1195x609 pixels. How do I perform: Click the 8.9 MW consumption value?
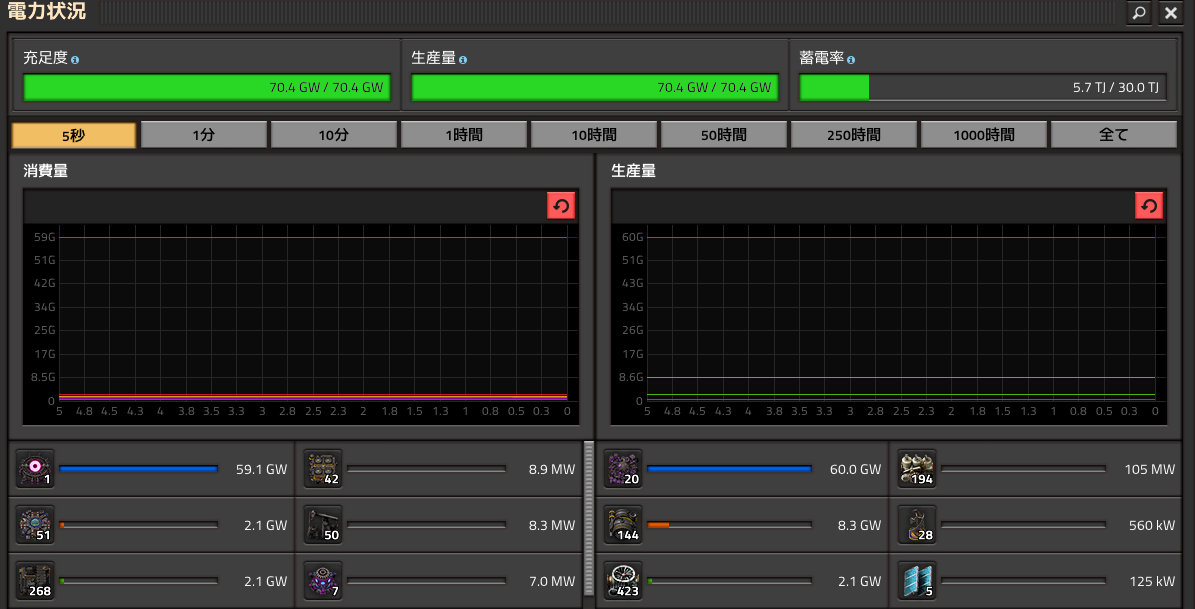[x=552, y=470]
